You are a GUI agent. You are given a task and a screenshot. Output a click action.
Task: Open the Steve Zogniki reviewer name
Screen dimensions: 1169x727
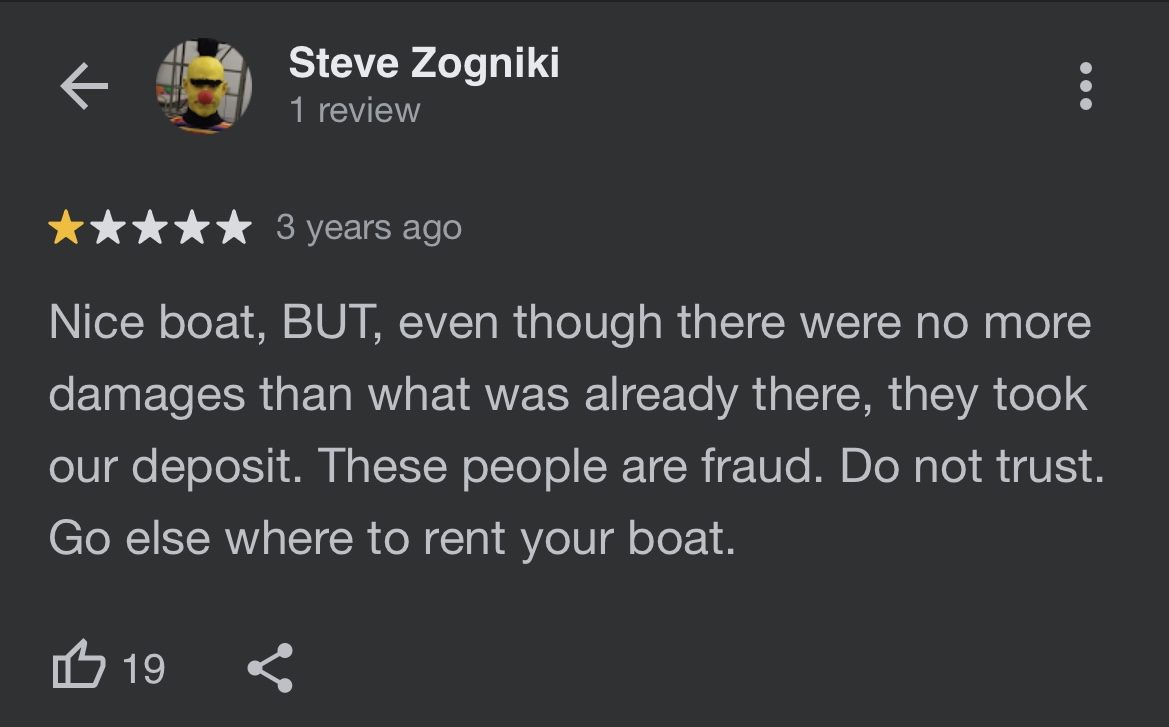click(423, 63)
